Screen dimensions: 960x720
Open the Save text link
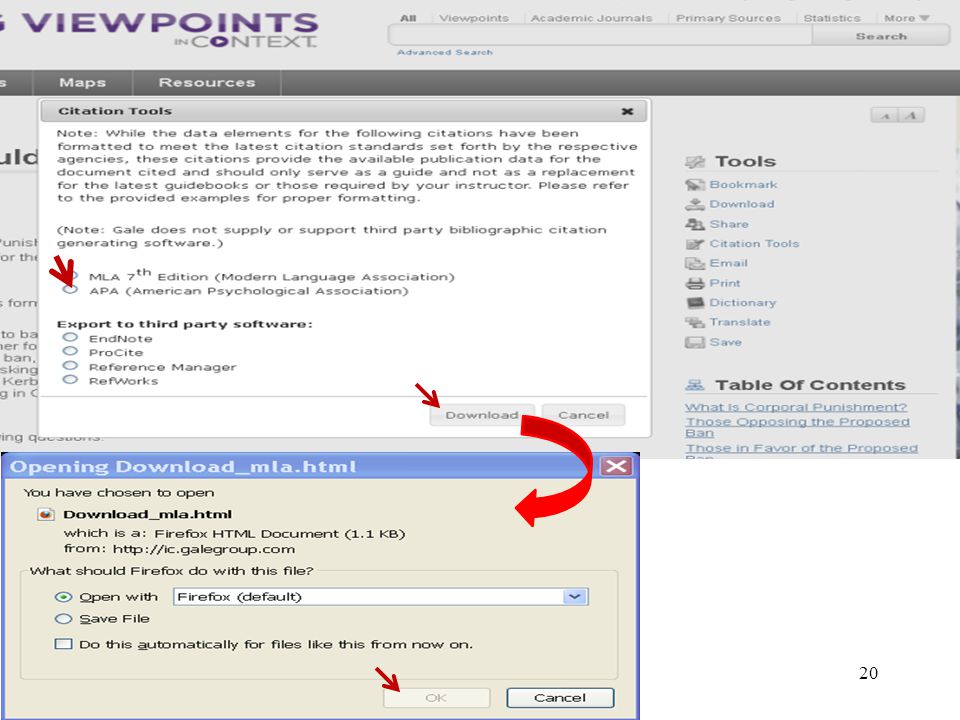point(726,342)
